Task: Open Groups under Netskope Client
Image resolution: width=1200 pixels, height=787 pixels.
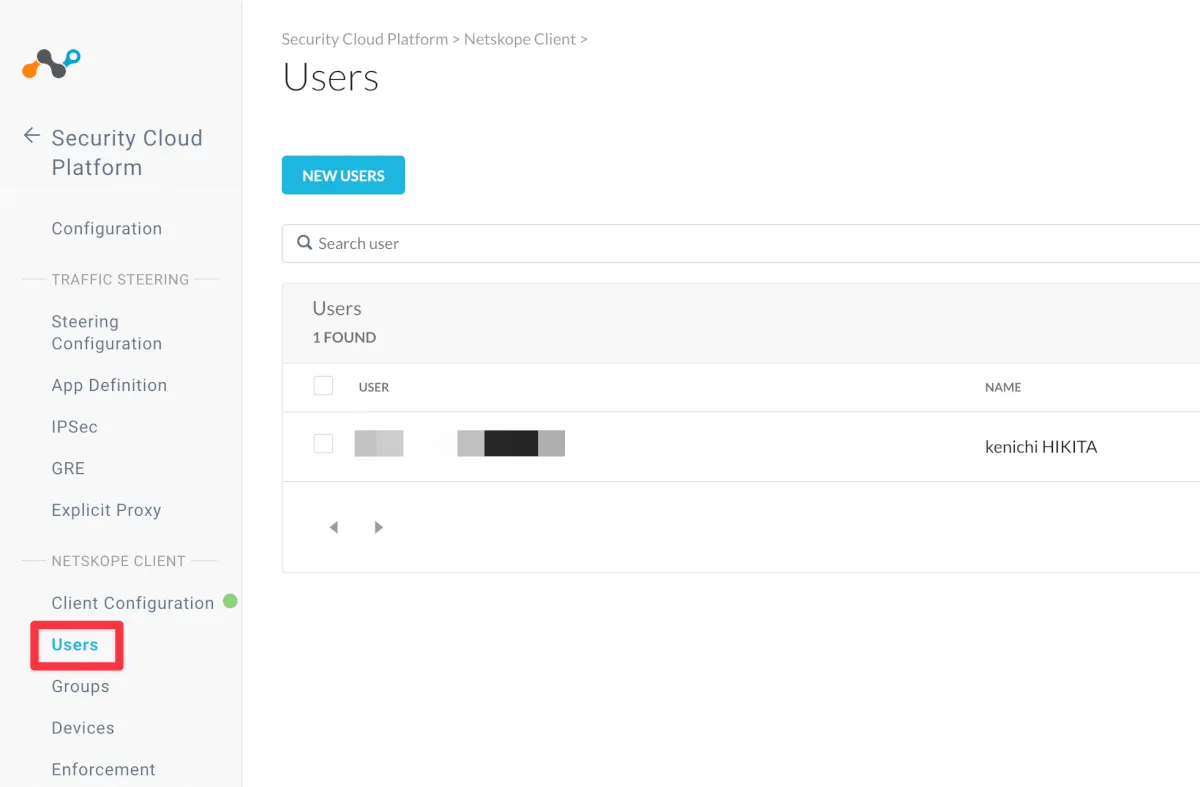Action: point(80,686)
